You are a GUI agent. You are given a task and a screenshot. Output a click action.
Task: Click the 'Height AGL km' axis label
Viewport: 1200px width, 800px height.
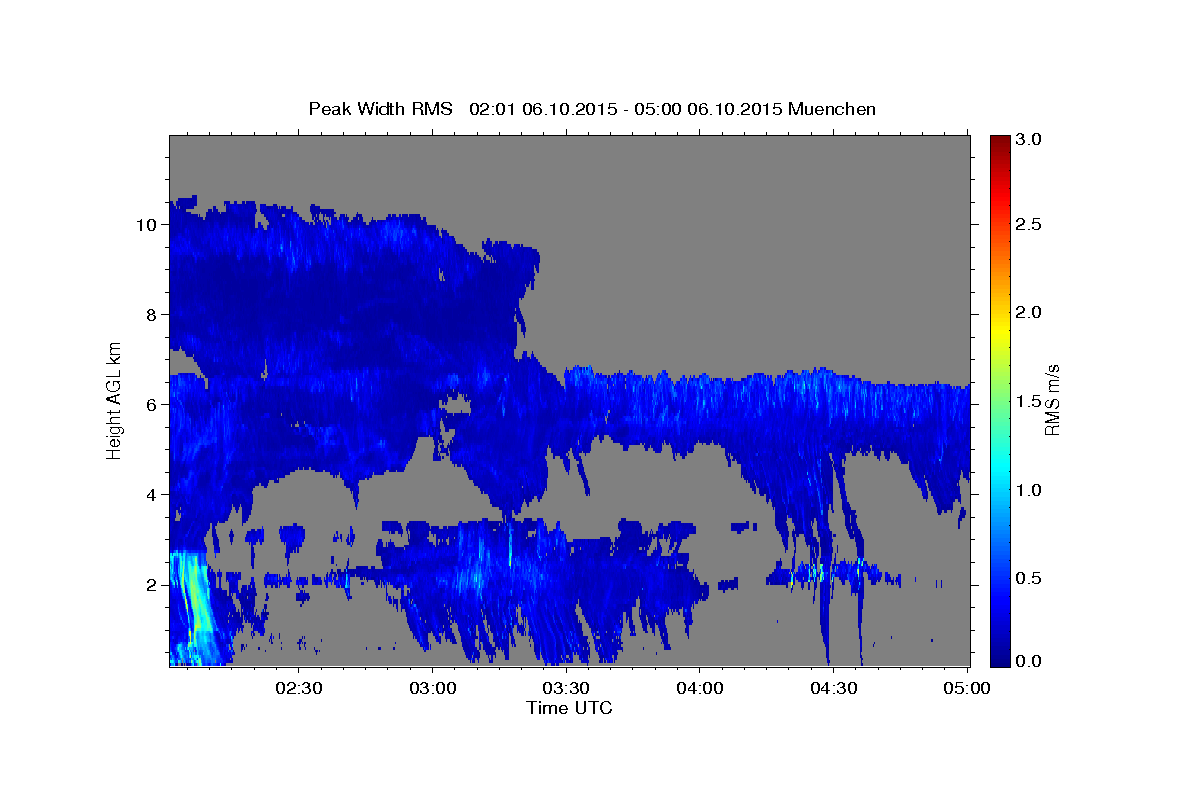click(x=115, y=400)
